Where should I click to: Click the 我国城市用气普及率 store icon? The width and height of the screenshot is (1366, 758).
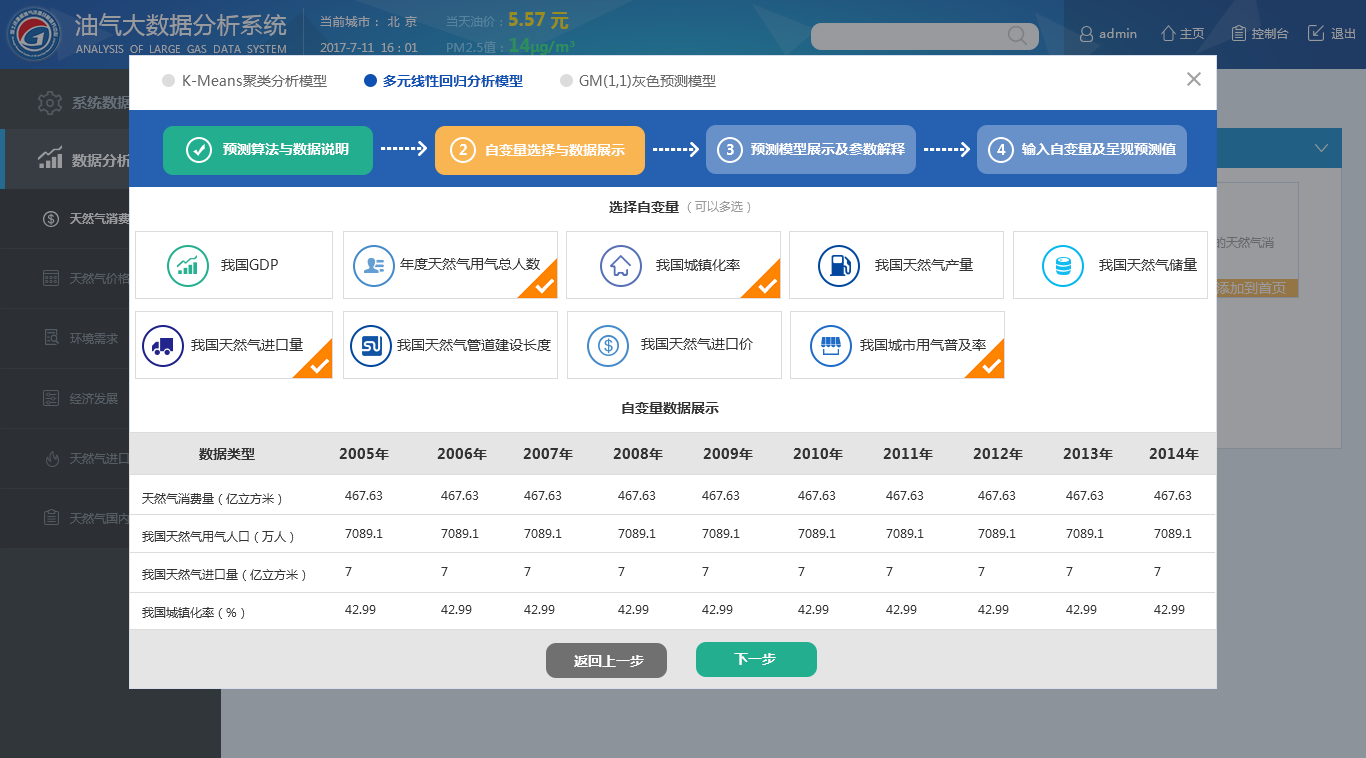(x=830, y=345)
